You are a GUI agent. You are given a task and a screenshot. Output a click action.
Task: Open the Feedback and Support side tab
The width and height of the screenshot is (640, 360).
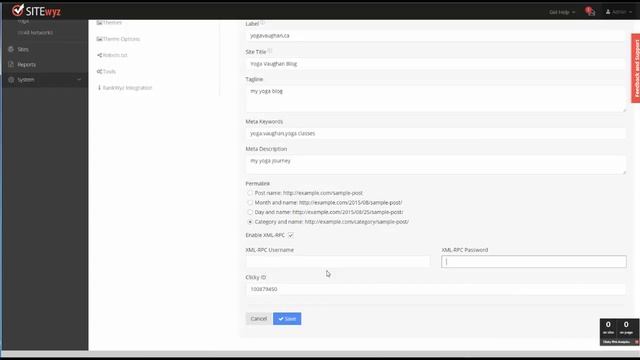pyautogui.click(x=636, y=68)
